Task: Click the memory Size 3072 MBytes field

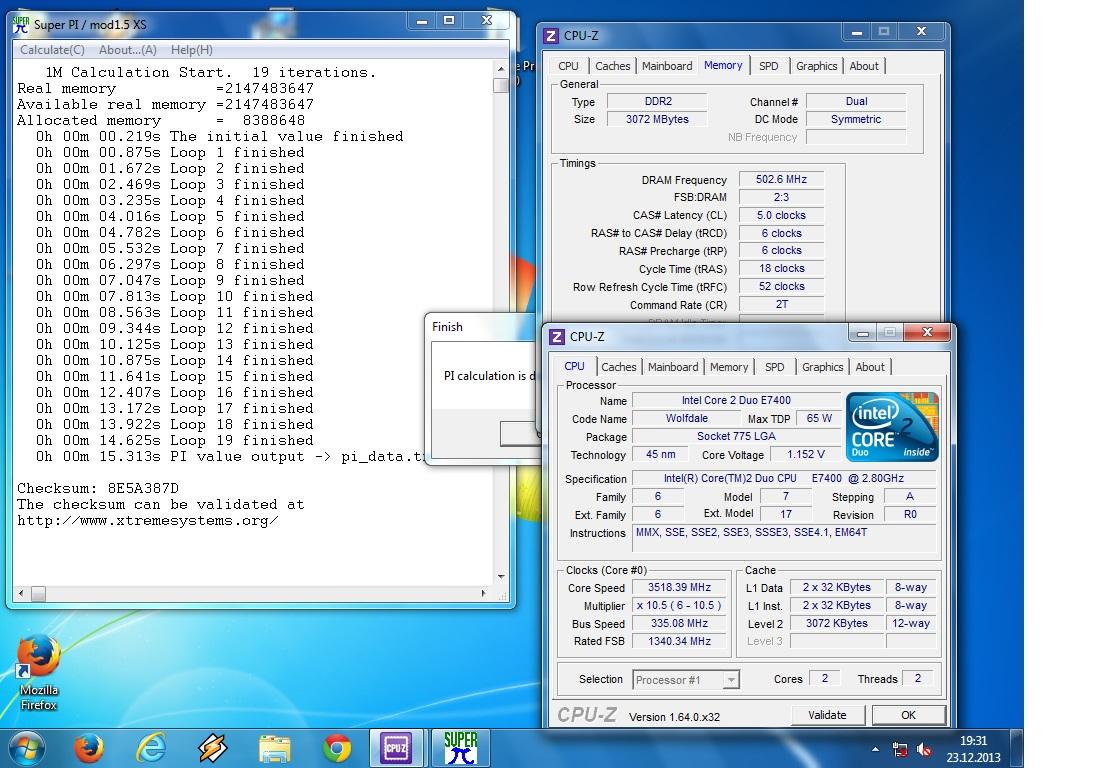Action: pyautogui.click(x=657, y=119)
